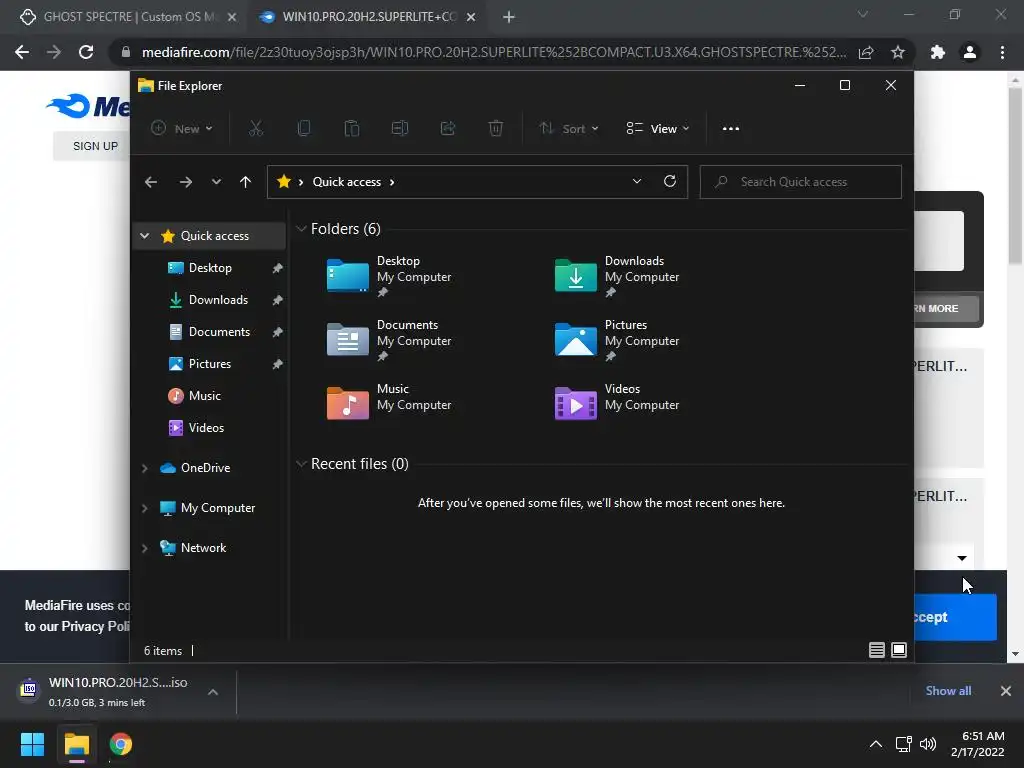The width and height of the screenshot is (1024, 768).
Task: Click the Search Quick access field
Action: 801,182
